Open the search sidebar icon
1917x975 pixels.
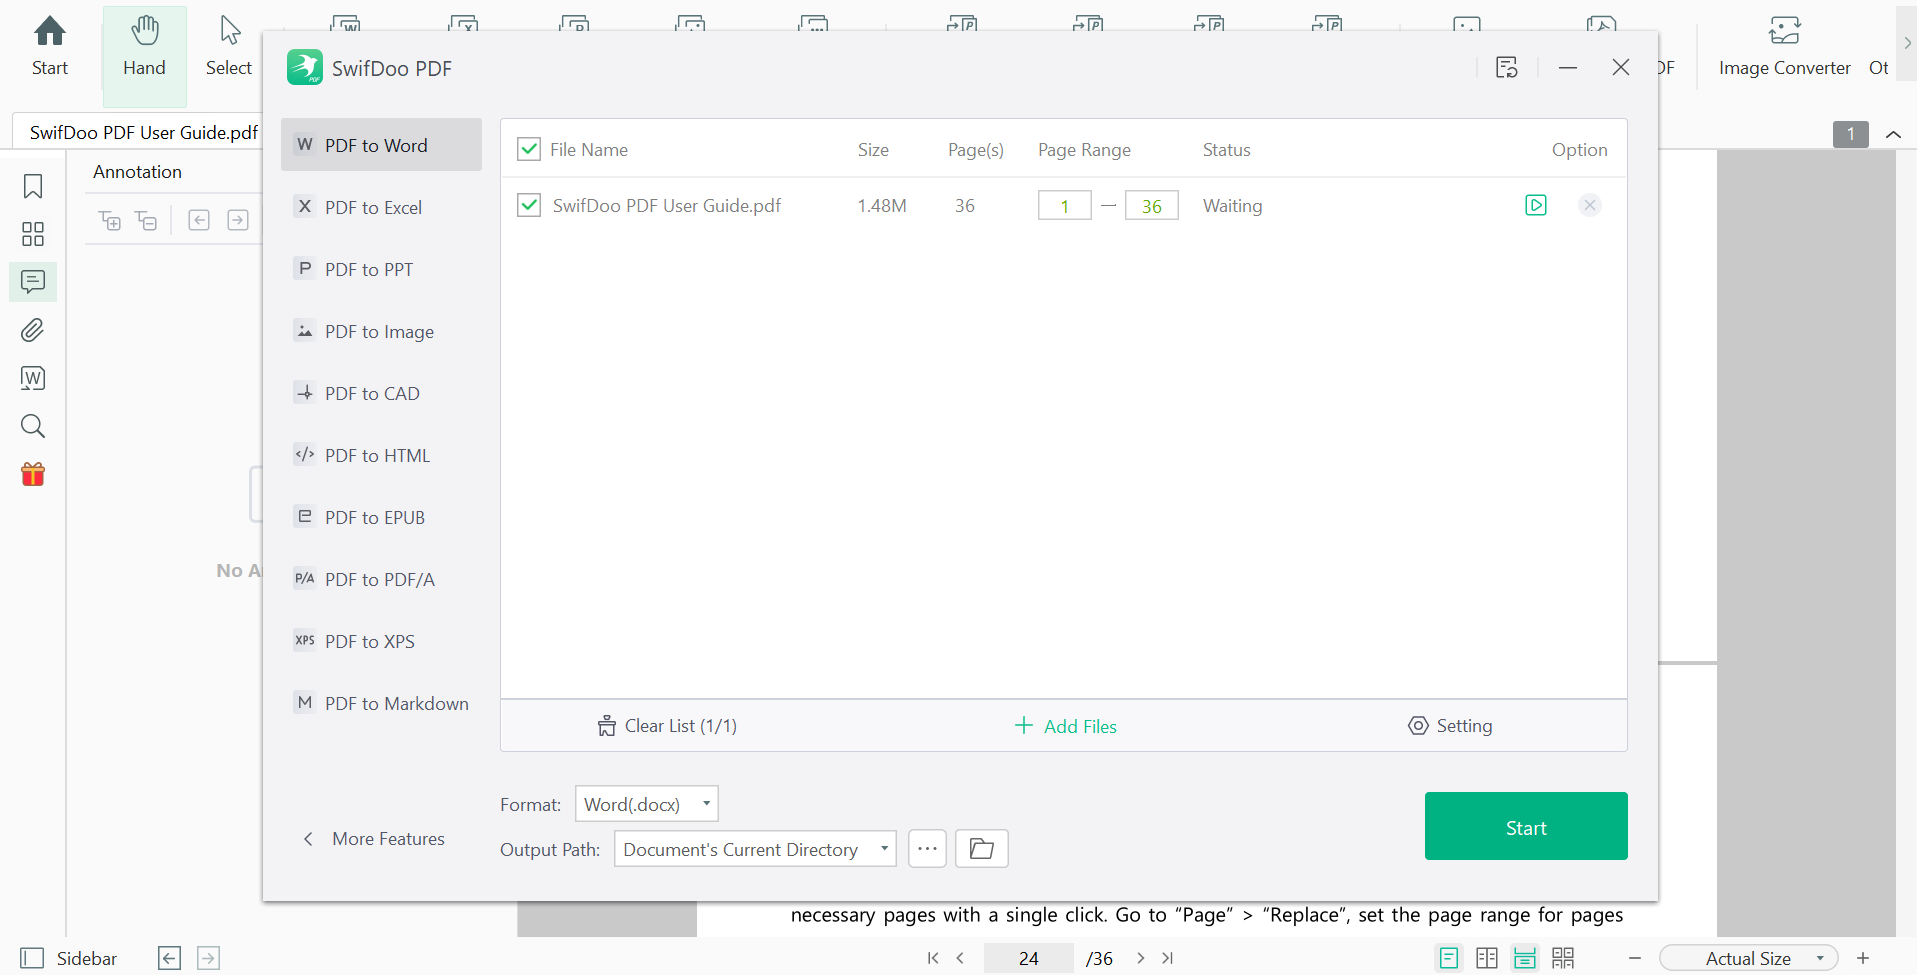[x=33, y=427]
